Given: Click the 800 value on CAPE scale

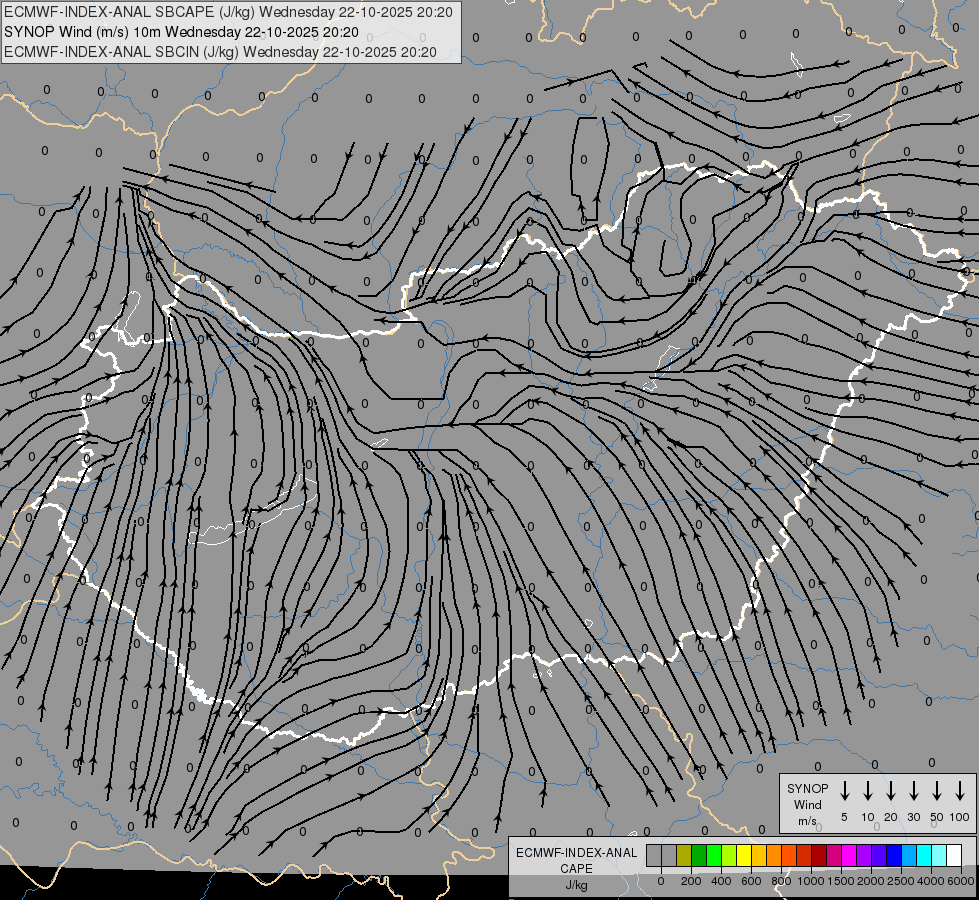Looking at the screenshot, I should (x=781, y=881).
